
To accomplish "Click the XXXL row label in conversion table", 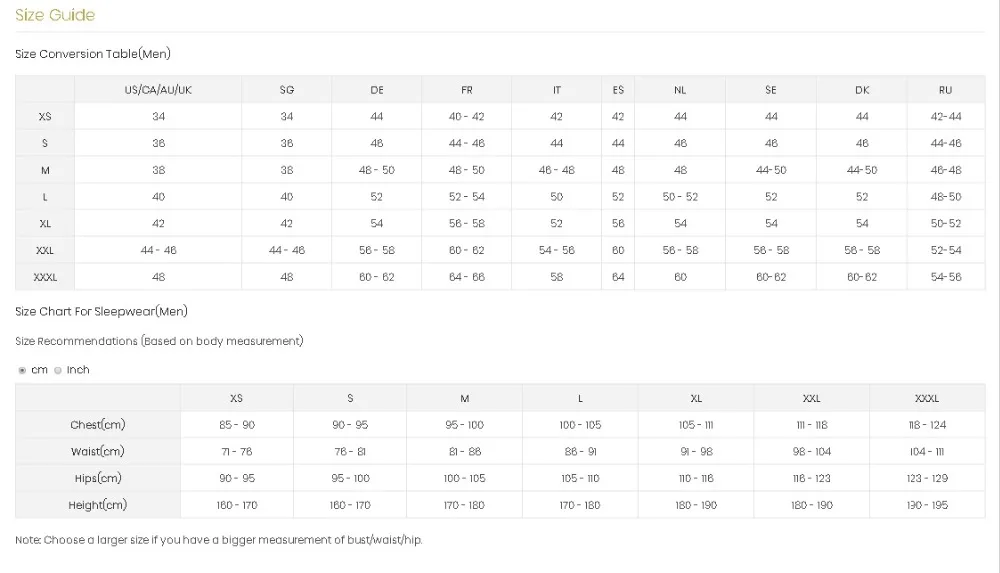I will click(x=45, y=277).
